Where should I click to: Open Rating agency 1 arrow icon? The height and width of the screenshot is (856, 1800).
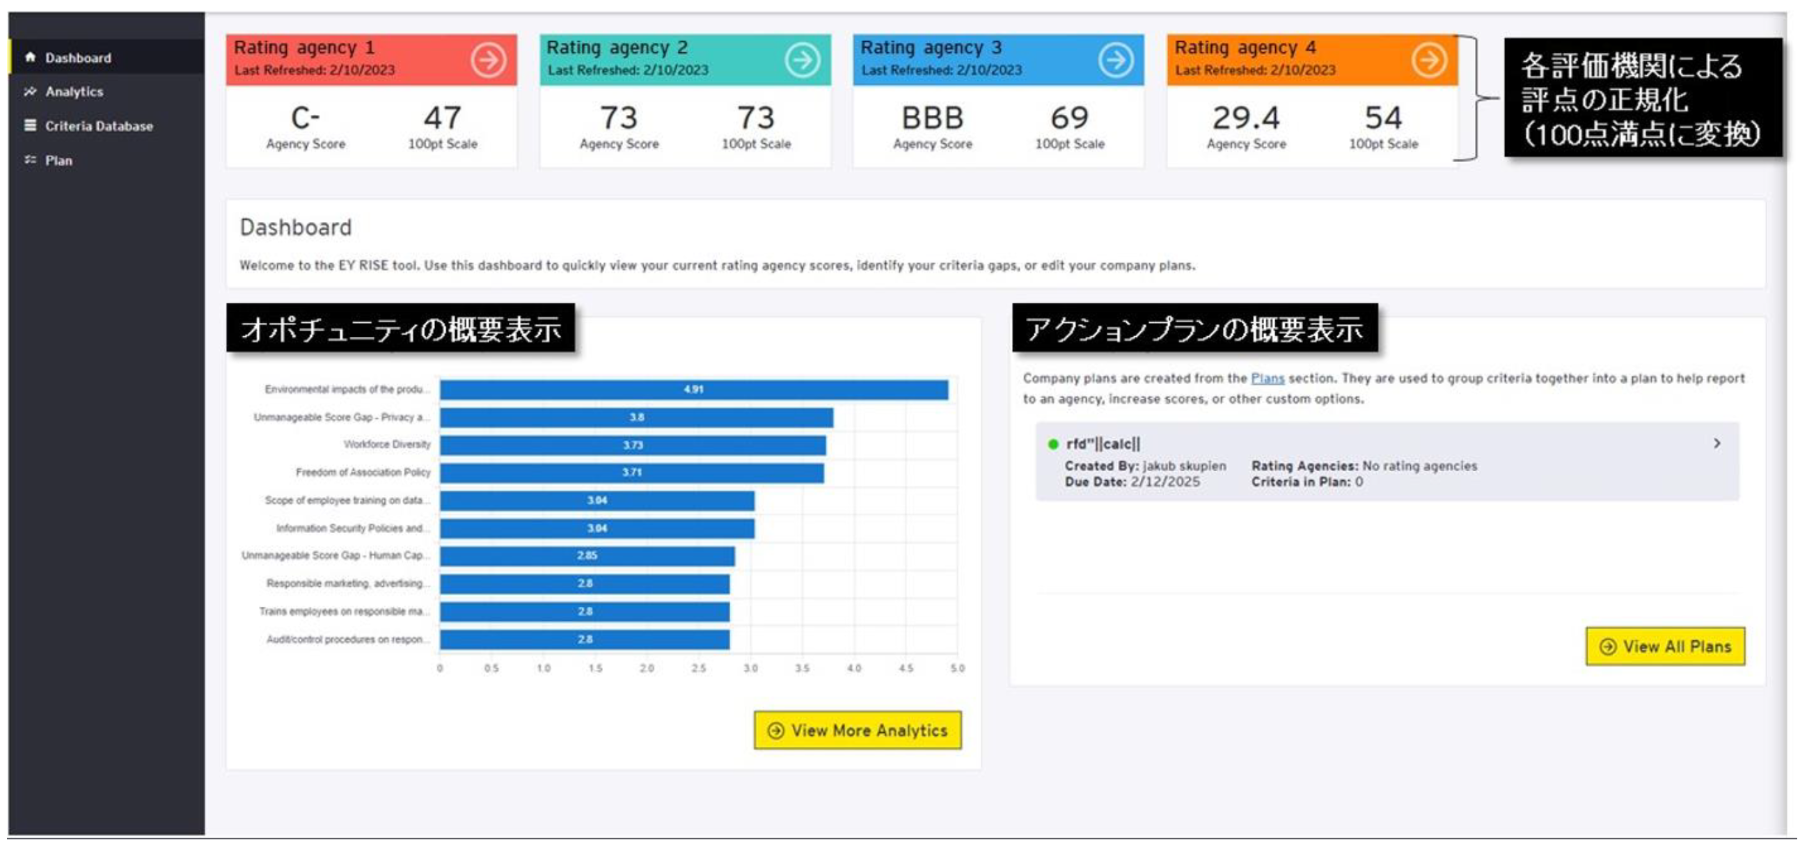click(488, 60)
